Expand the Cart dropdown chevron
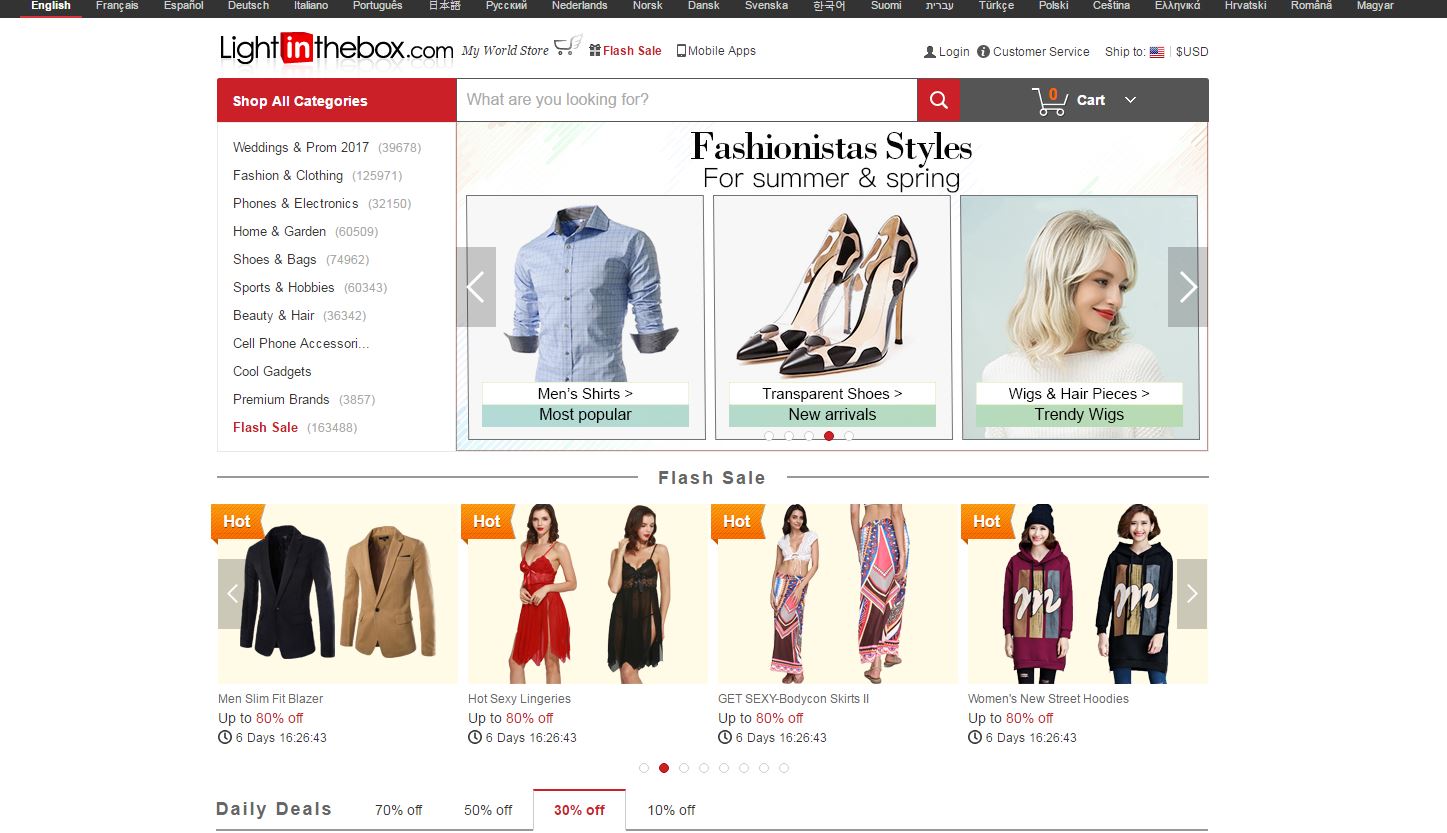This screenshot has height=833, width=1447. point(1130,100)
